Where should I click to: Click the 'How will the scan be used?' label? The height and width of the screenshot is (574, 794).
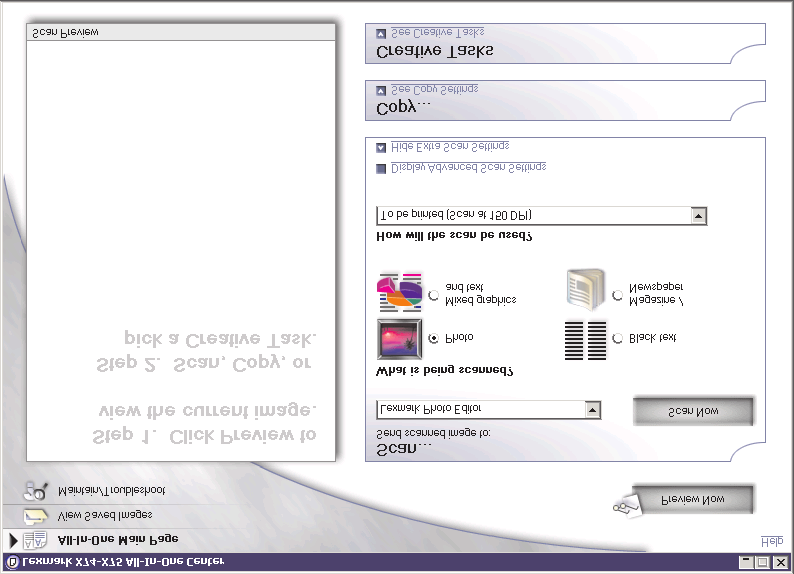pos(454,236)
